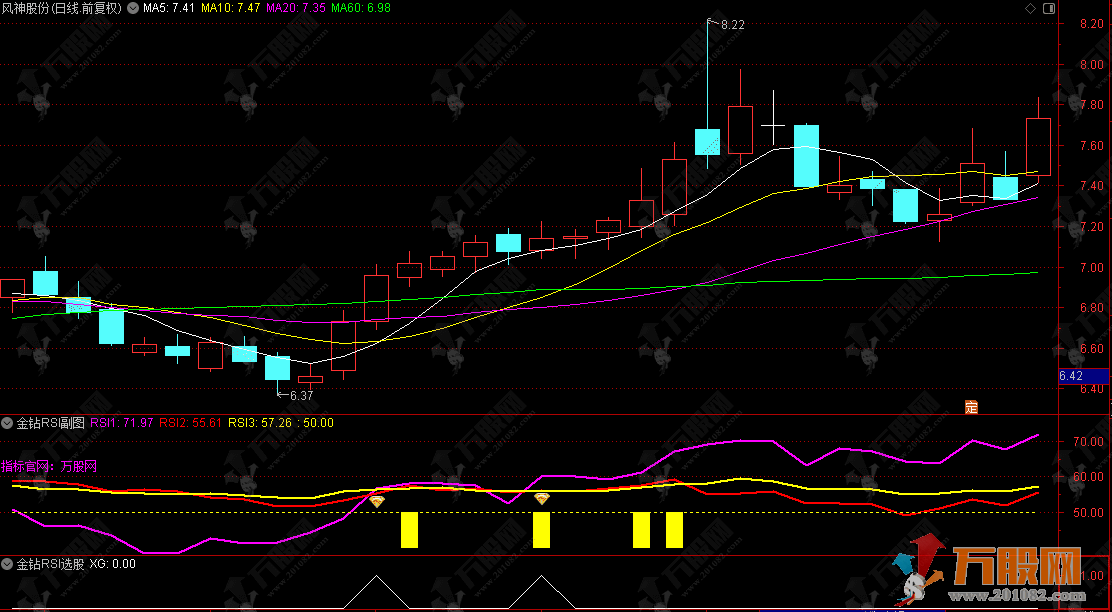
Task: Click the first gold diamond signal marker
Action: [x=377, y=500]
